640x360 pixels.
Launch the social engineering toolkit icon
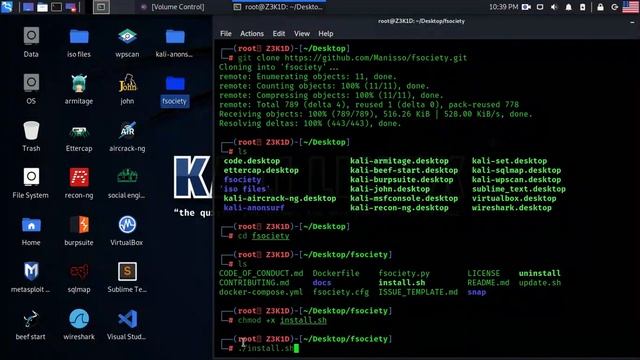click(x=127, y=183)
